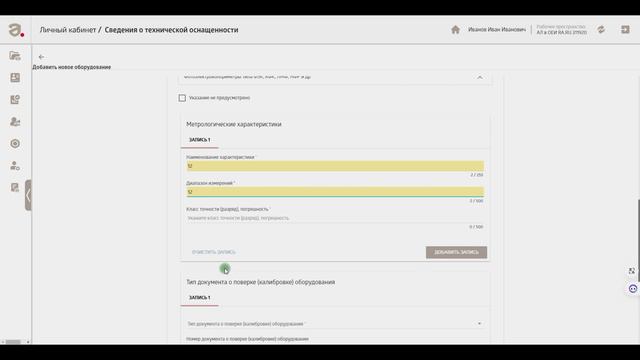Open the sidebar document edit icon
640x360 pixels.
[x=15, y=187]
